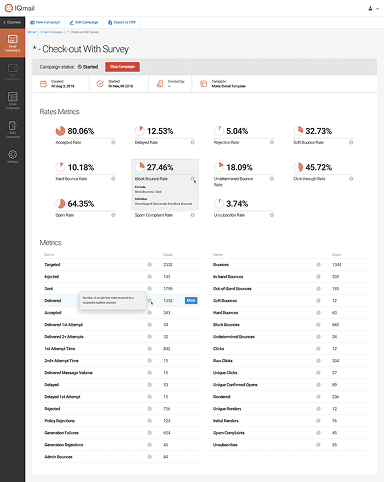Click the Template icon in the info bar

[203, 84]
